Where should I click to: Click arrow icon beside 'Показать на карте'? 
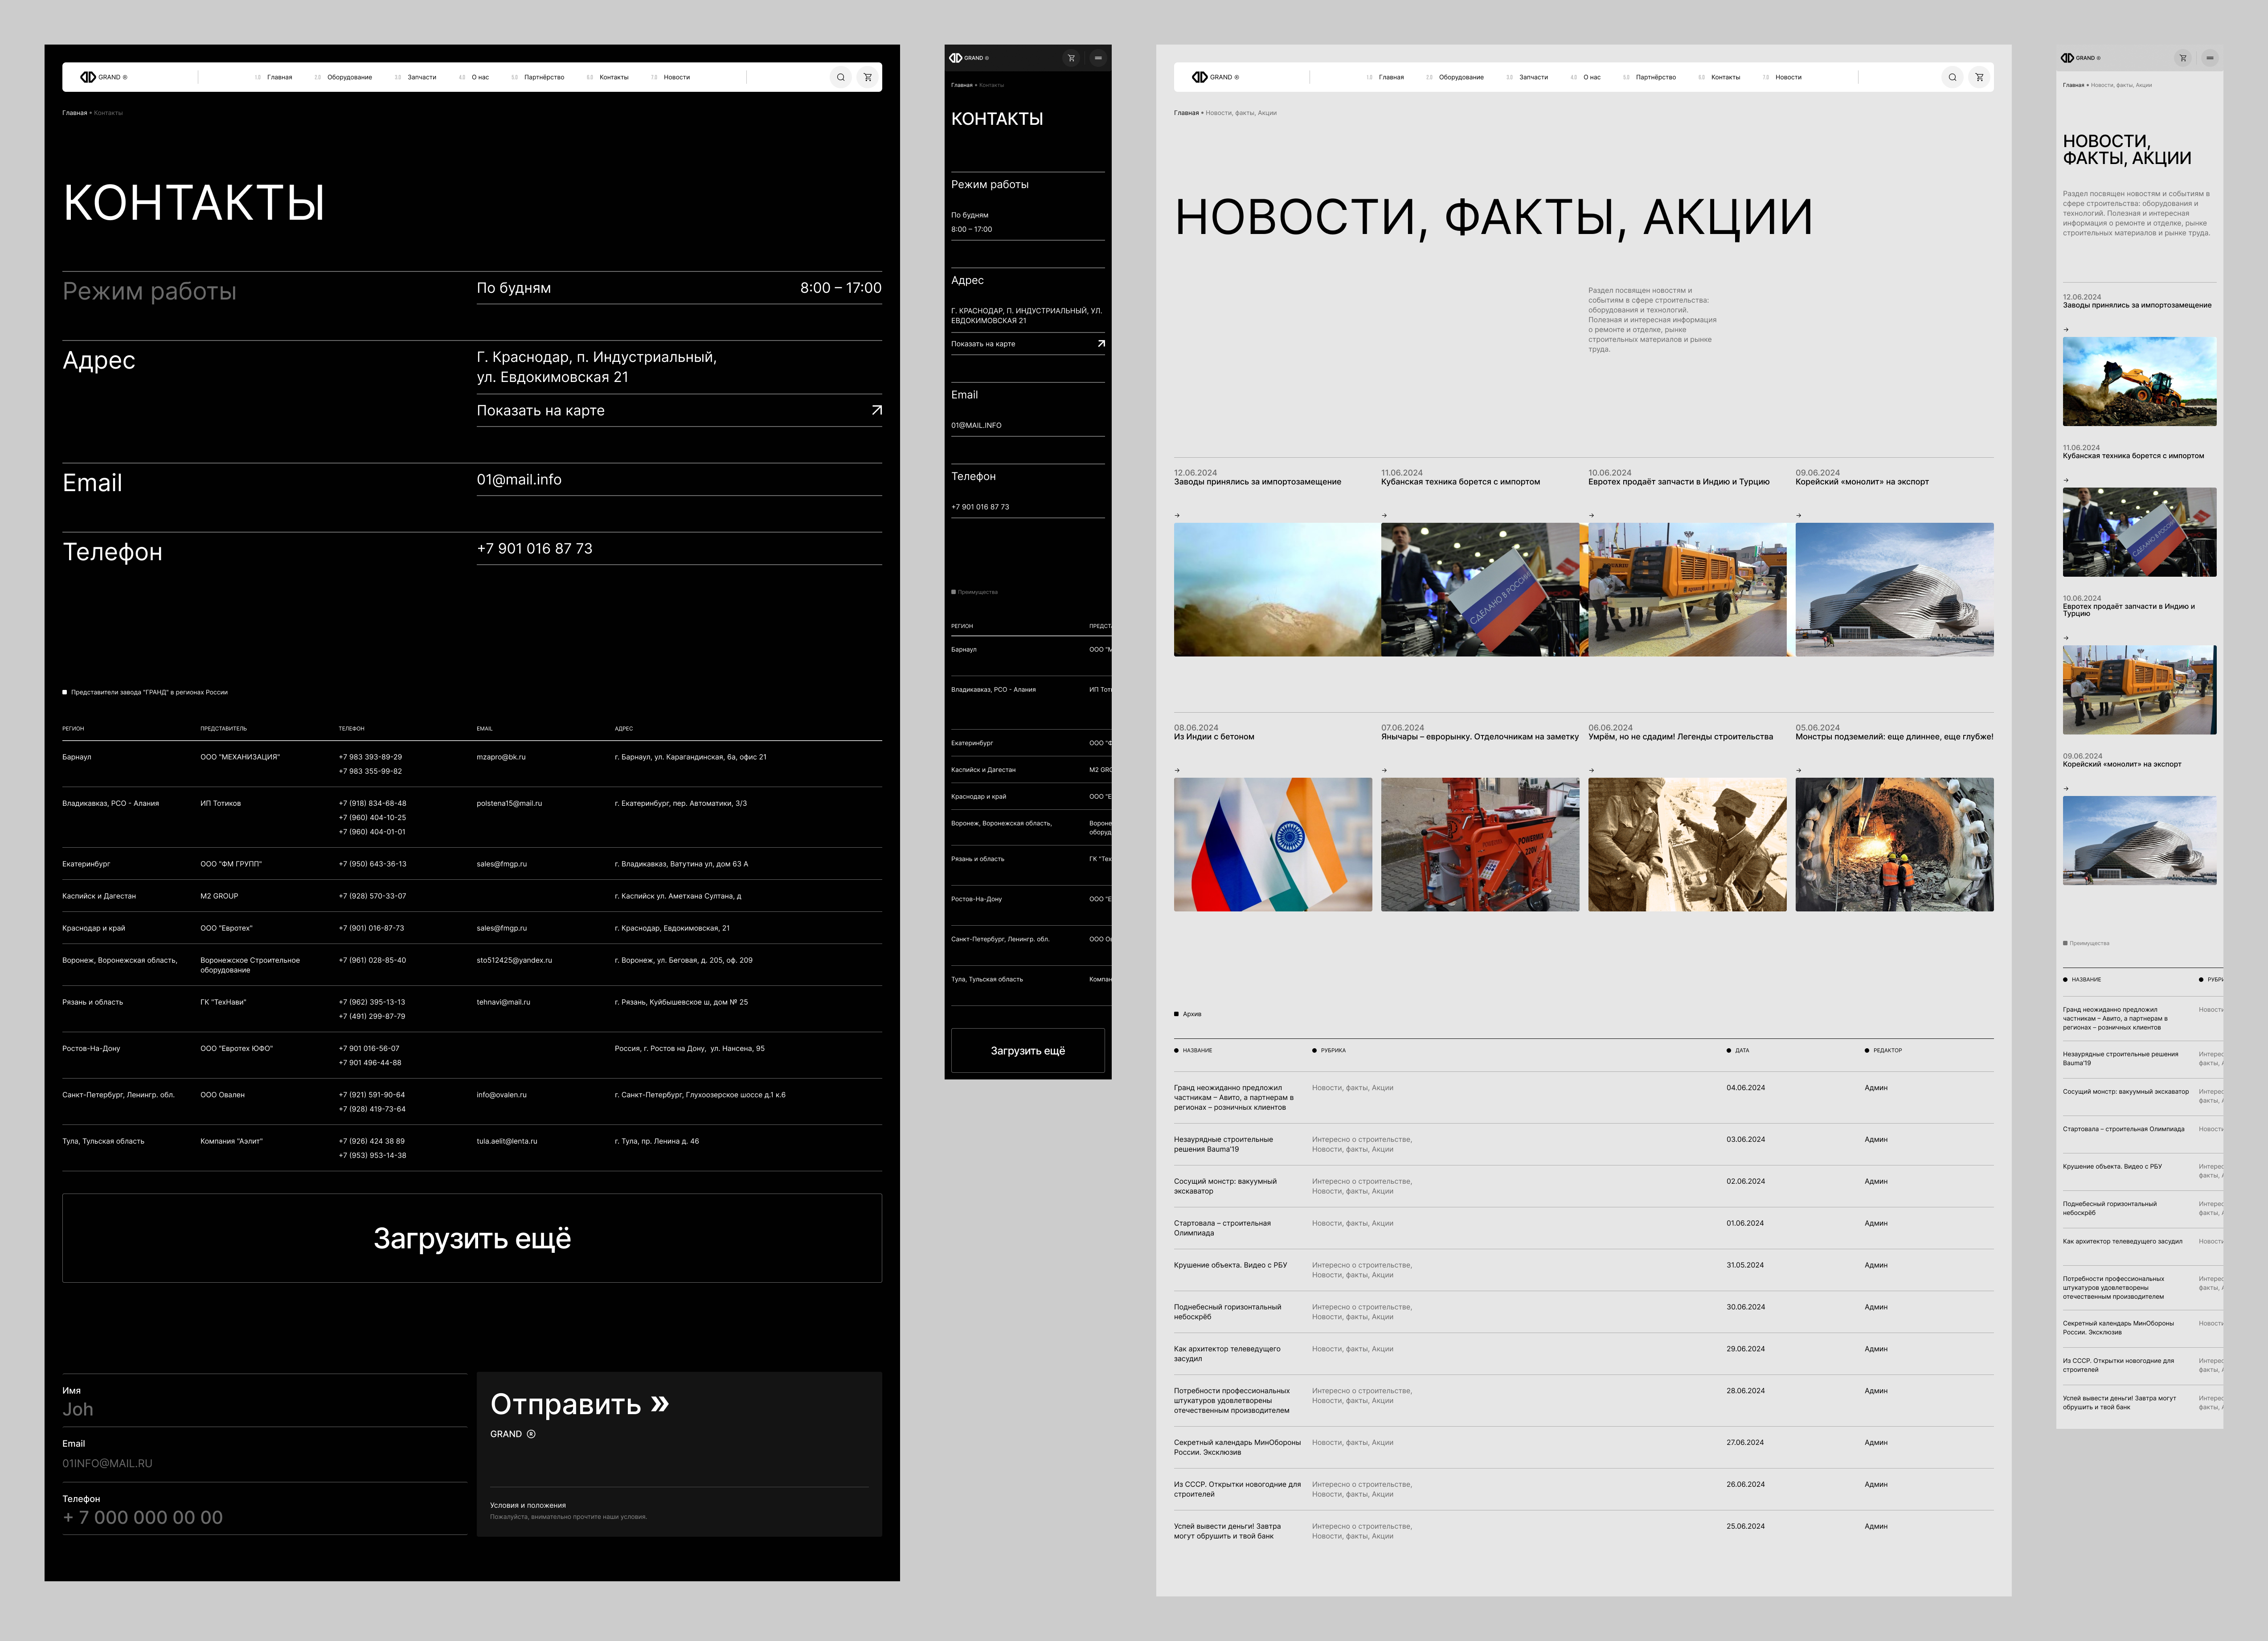pos(876,410)
